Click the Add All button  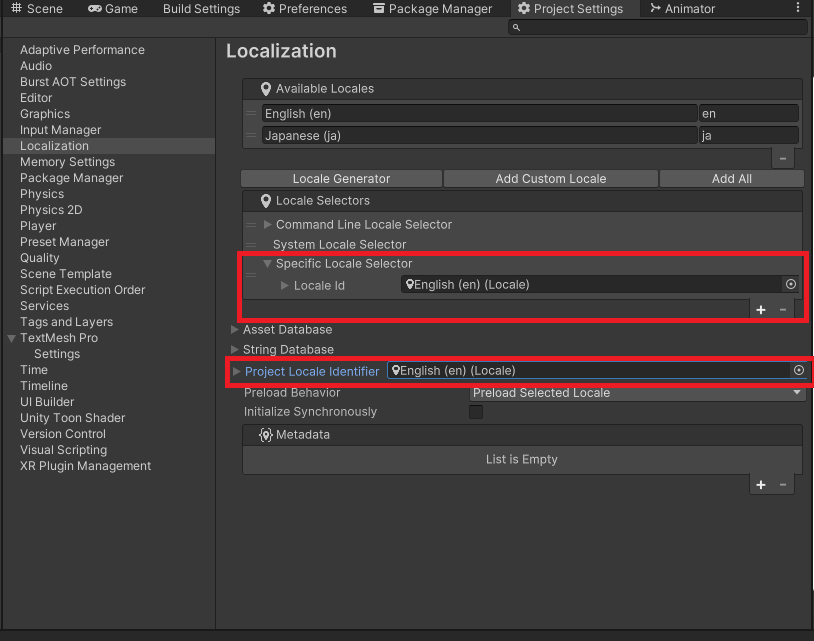(731, 179)
